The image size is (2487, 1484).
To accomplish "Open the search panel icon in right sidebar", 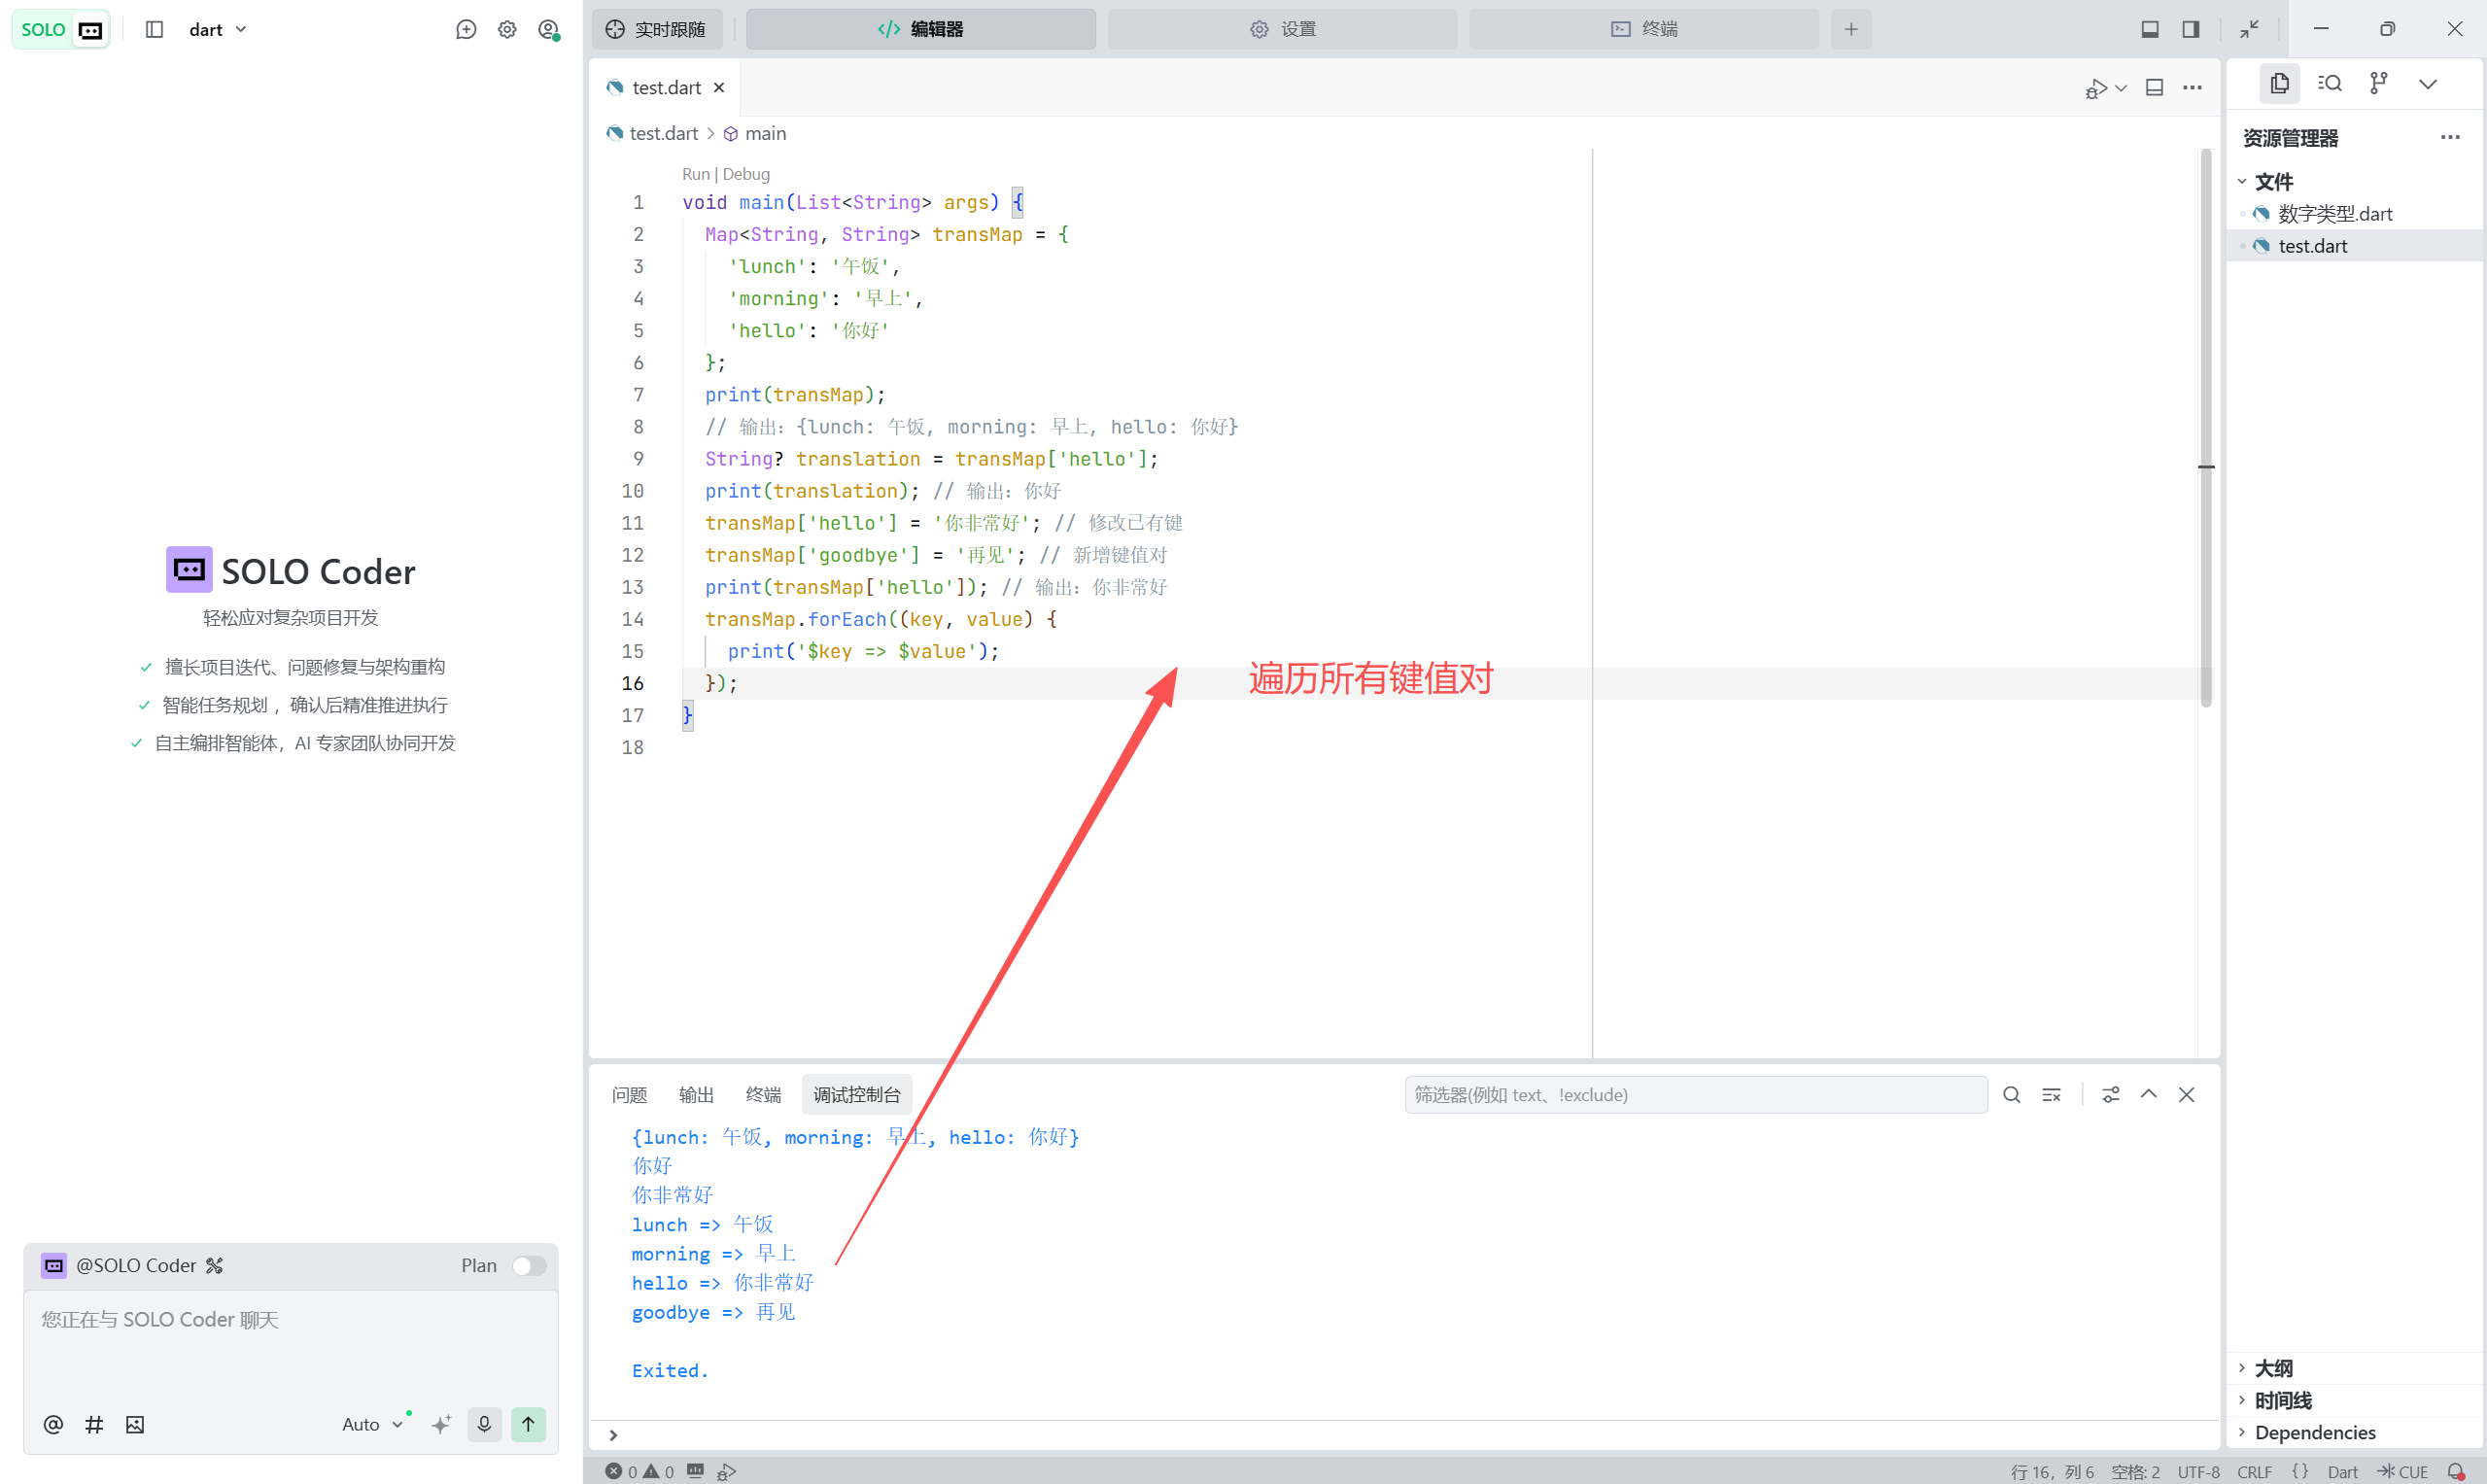I will pos(2330,84).
